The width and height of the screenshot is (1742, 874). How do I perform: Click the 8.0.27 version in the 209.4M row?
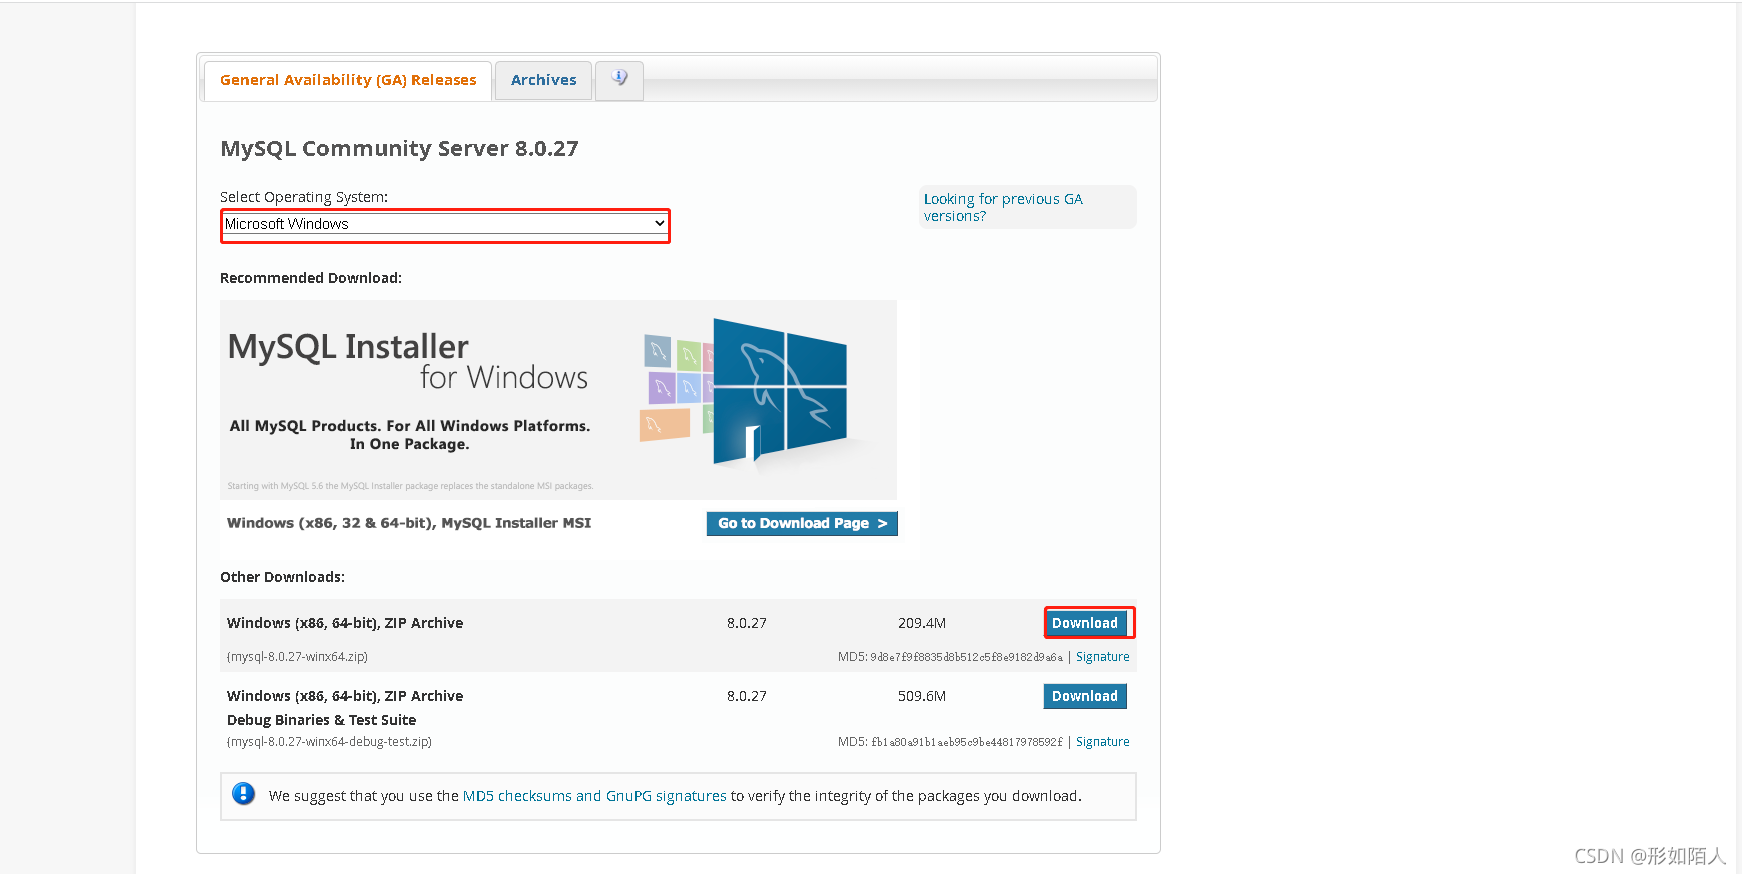click(x=747, y=623)
